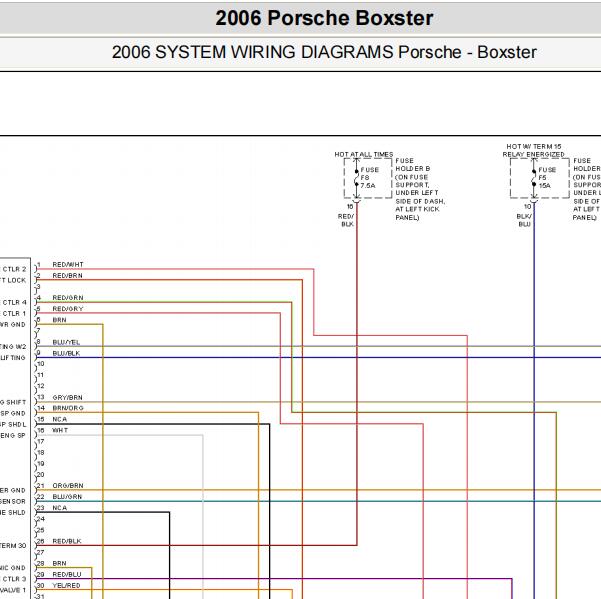
Task: Click the "YEL/RED" wire label at pin 30
Action: coord(66,586)
